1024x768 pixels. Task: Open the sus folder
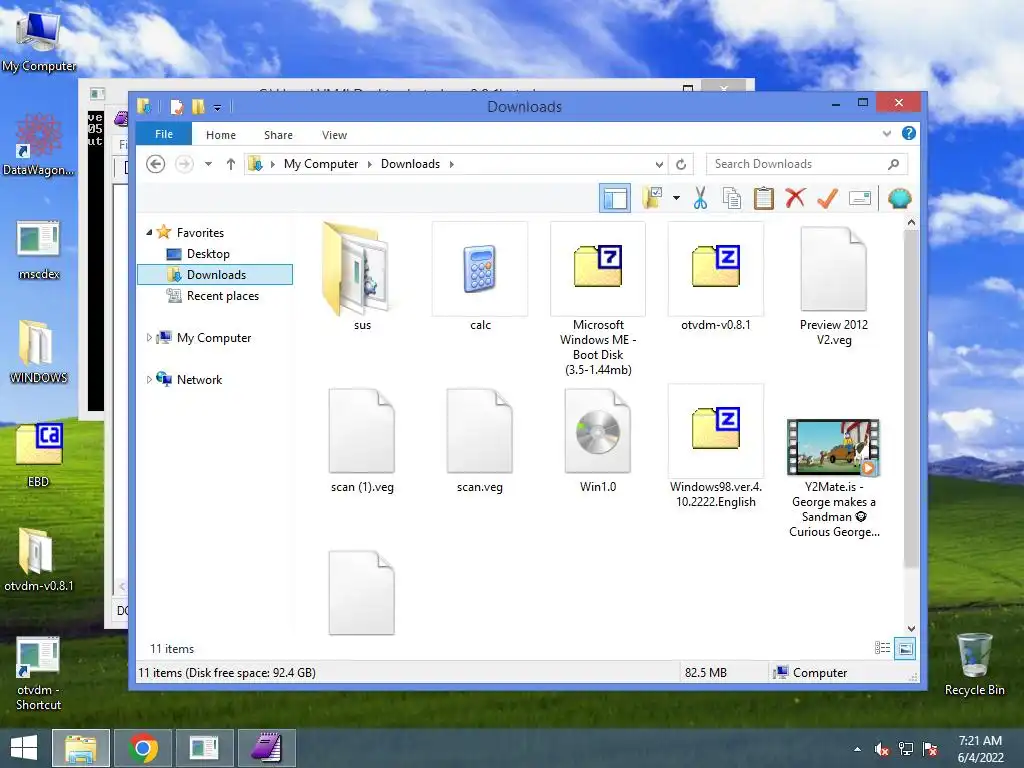(362, 277)
